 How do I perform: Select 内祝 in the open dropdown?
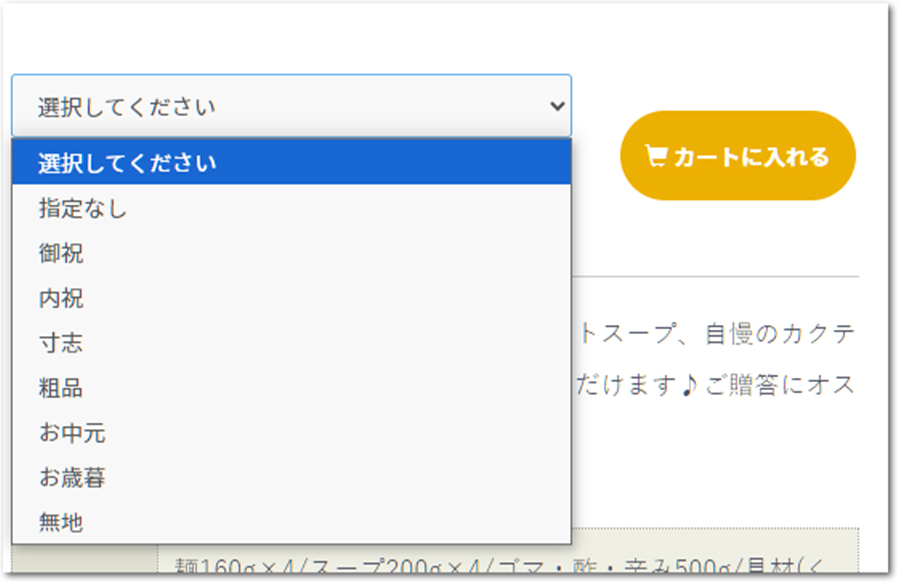point(290,299)
